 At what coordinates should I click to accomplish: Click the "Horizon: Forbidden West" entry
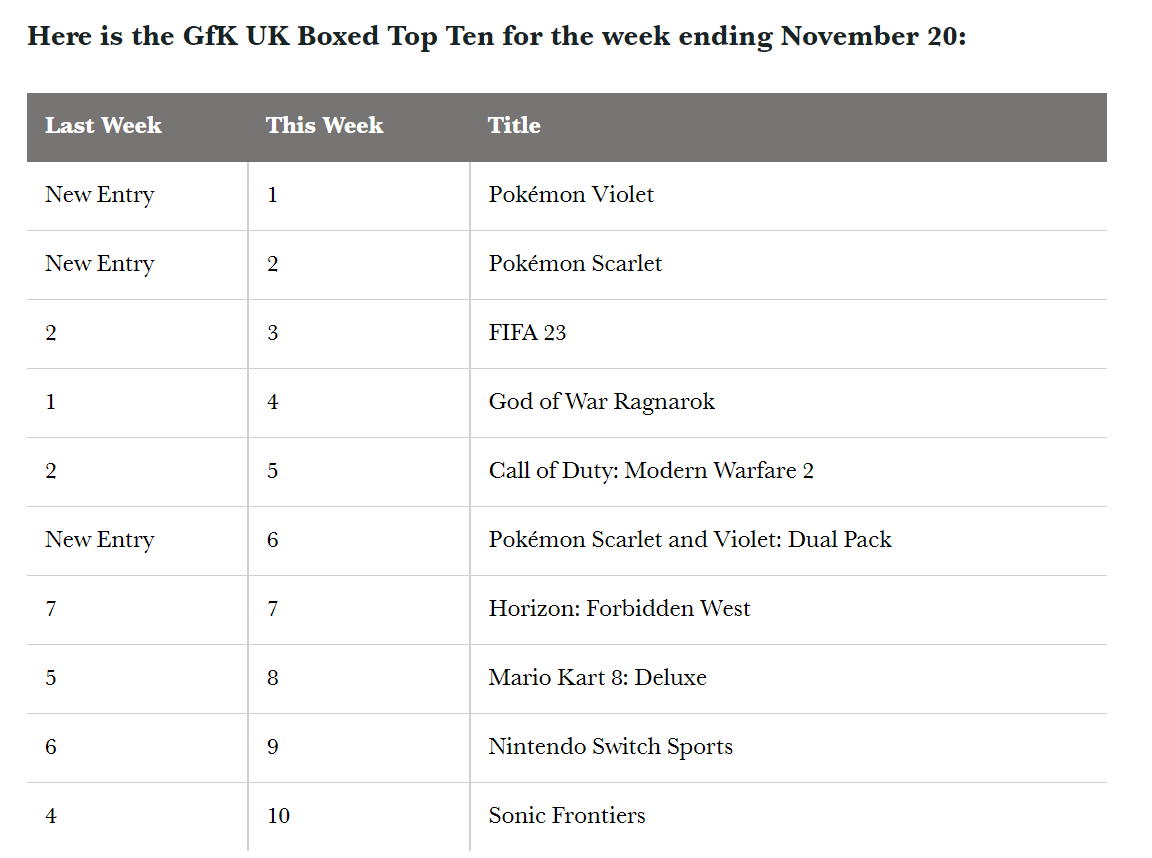[x=619, y=609]
